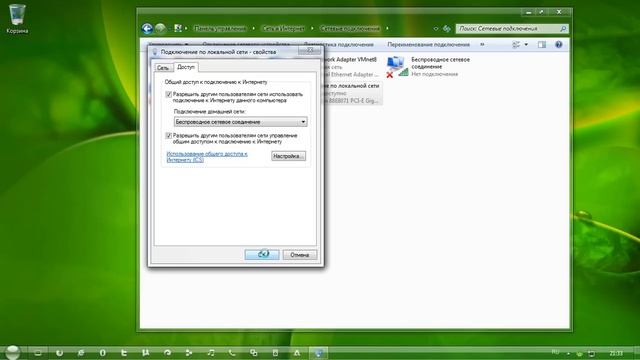Open the Start orb on taskbar

coord(12,352)
